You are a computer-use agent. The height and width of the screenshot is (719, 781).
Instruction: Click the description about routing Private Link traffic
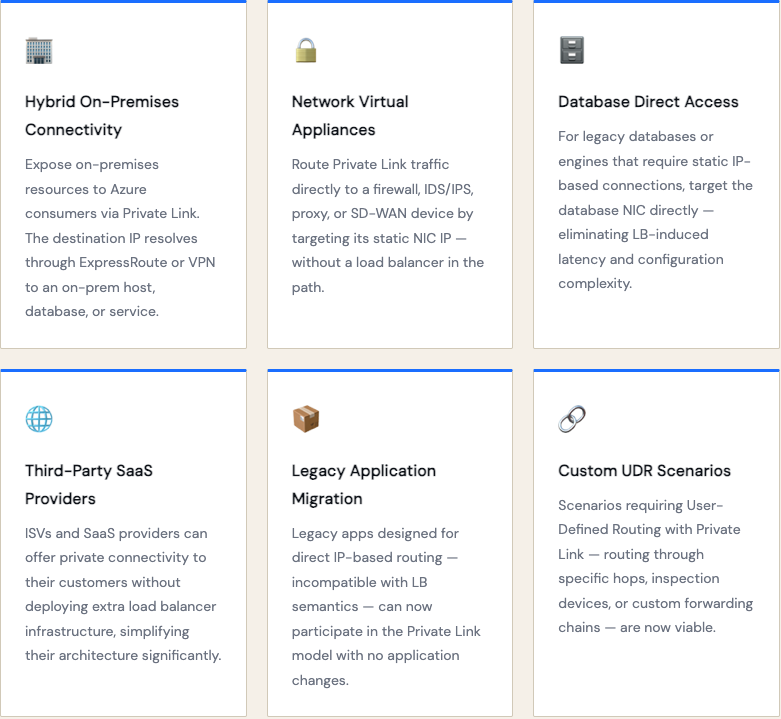388,226
